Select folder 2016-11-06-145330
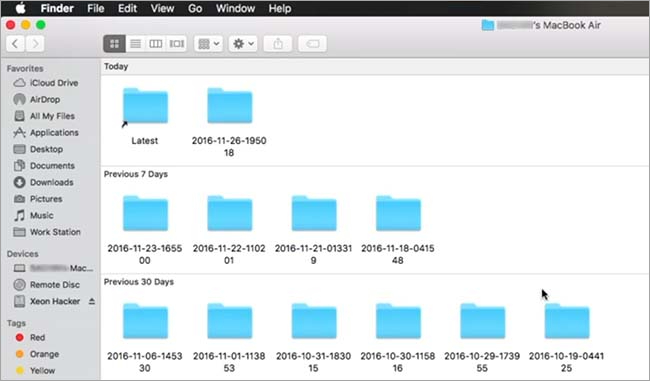Screen dimensions: 650x381 pos(145,321)
